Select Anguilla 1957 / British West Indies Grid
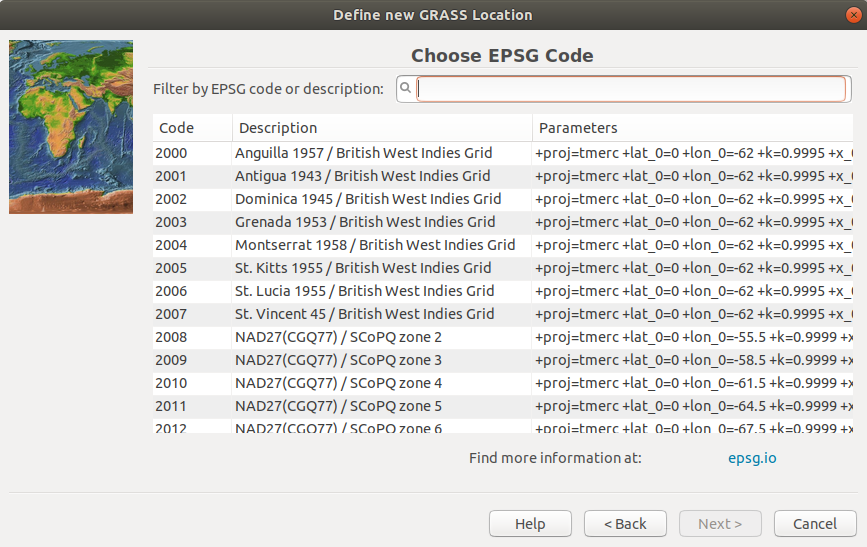This screenshot has height=547, width=867. (382, 153)
